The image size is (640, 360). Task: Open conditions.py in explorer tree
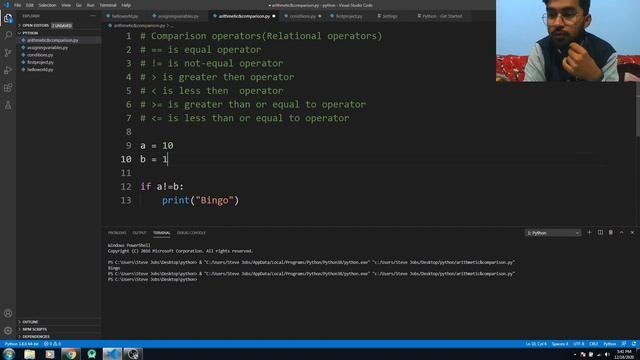pyautogui.click(x=40, y=55)
